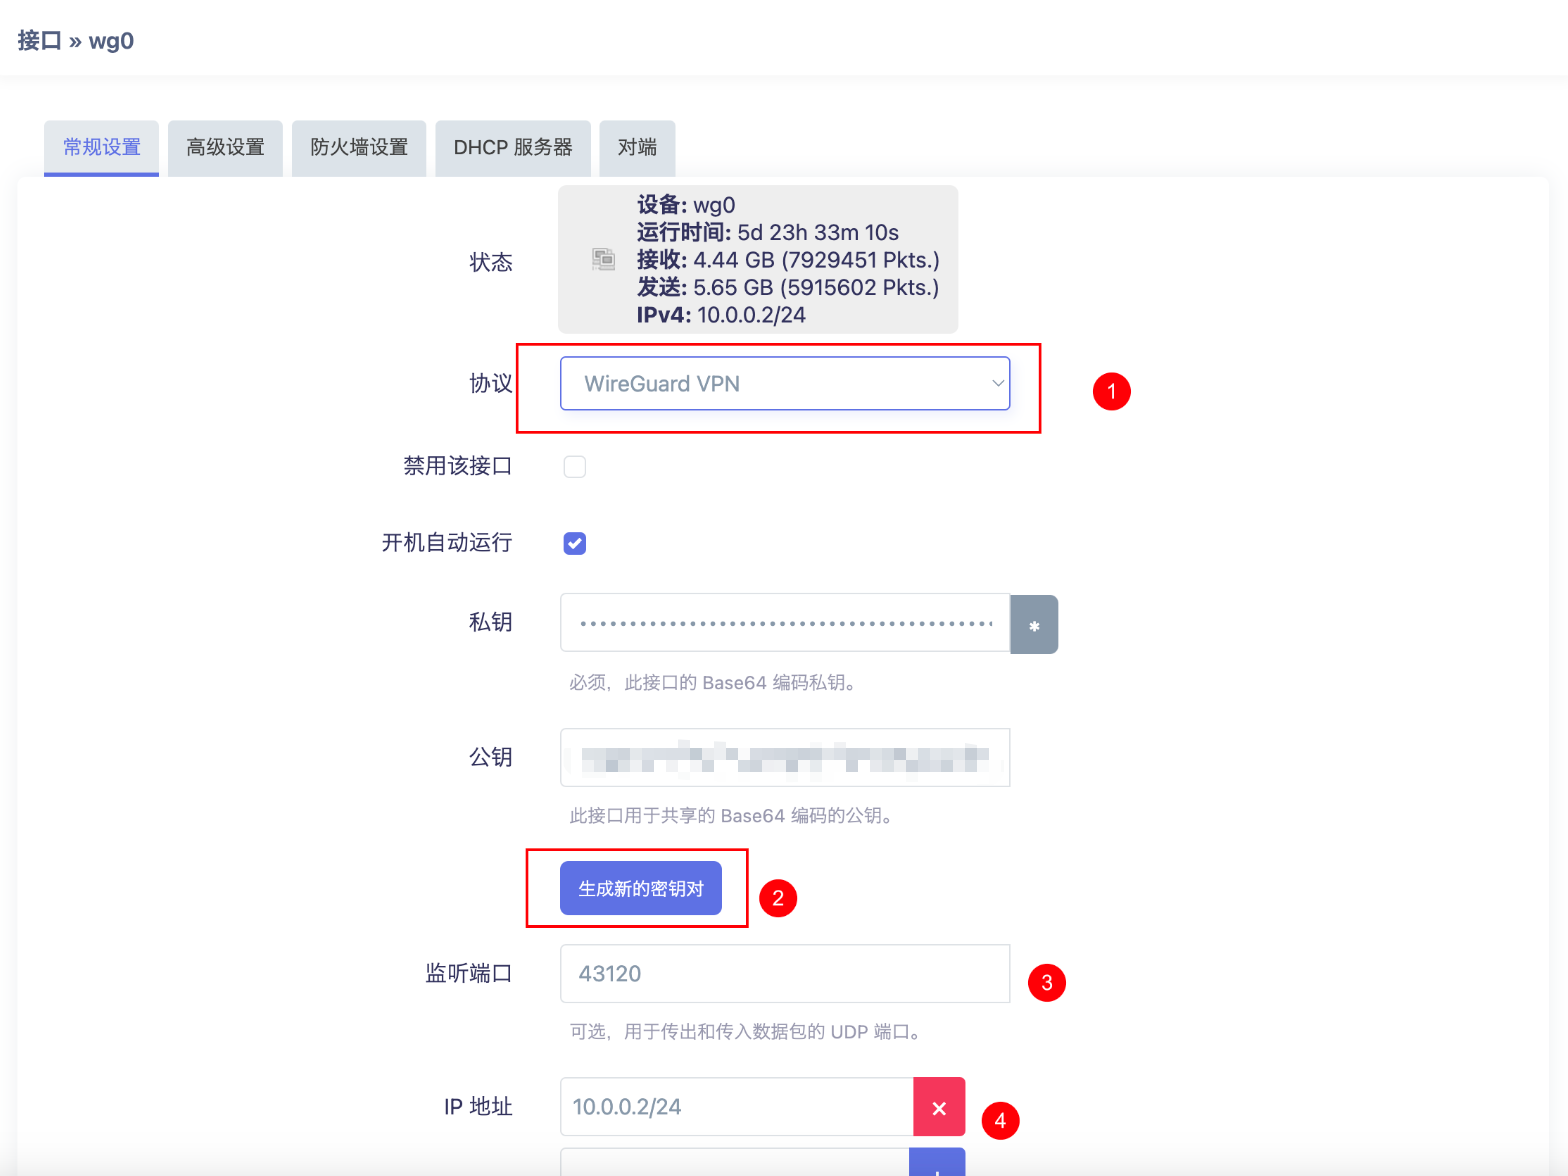Focus the 监听端口 field showing 43120
Image resolution: width=1568 pixels, height=1176 pixels.
tap(785, 974)
